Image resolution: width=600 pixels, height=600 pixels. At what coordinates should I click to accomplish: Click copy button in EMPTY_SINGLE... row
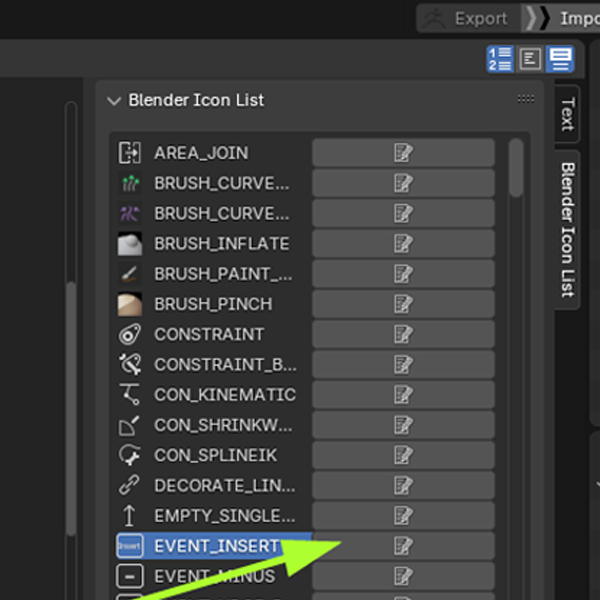pyautogui.click(x=403, y=515)
